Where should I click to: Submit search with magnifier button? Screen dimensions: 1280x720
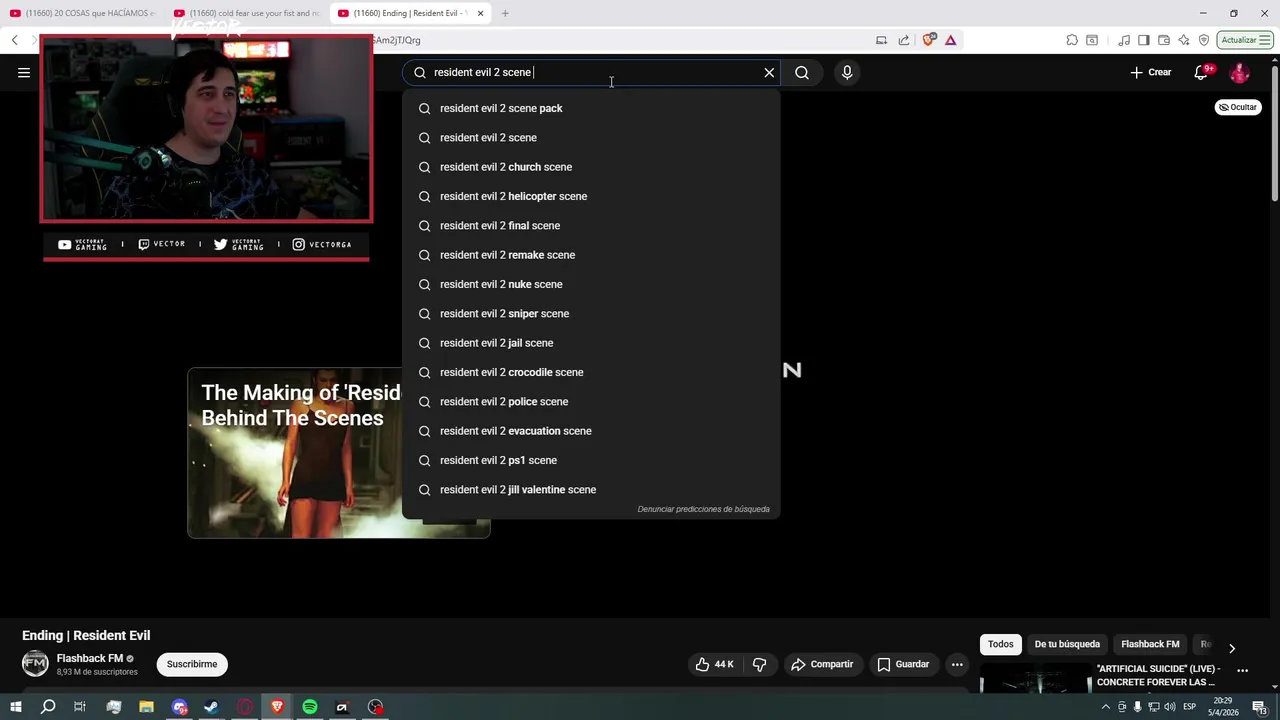(802, 72)
